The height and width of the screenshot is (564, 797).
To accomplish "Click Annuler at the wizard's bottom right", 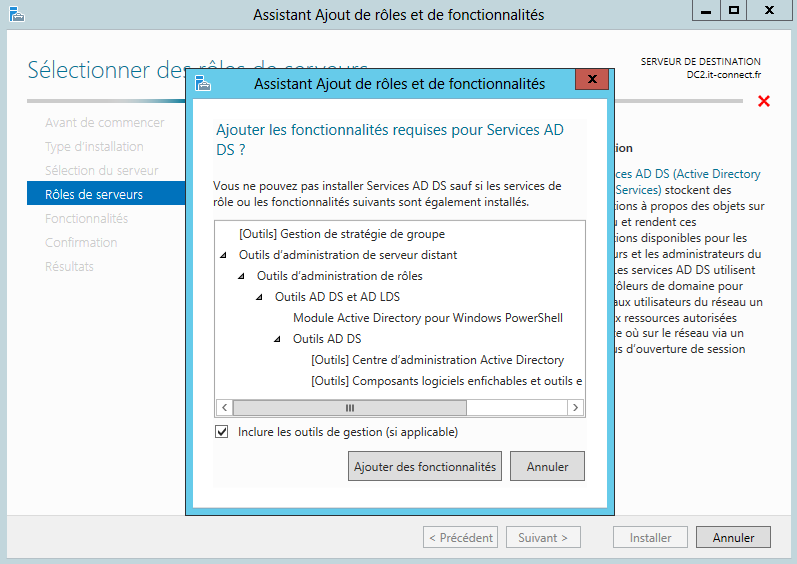I will (x=733, y=538).
